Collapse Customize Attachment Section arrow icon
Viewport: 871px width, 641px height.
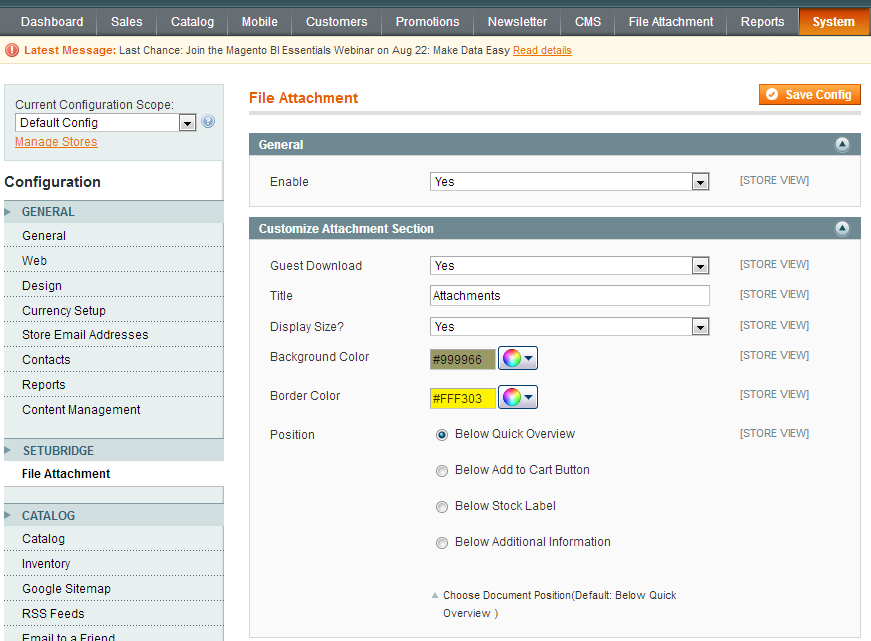pos(842,229)
